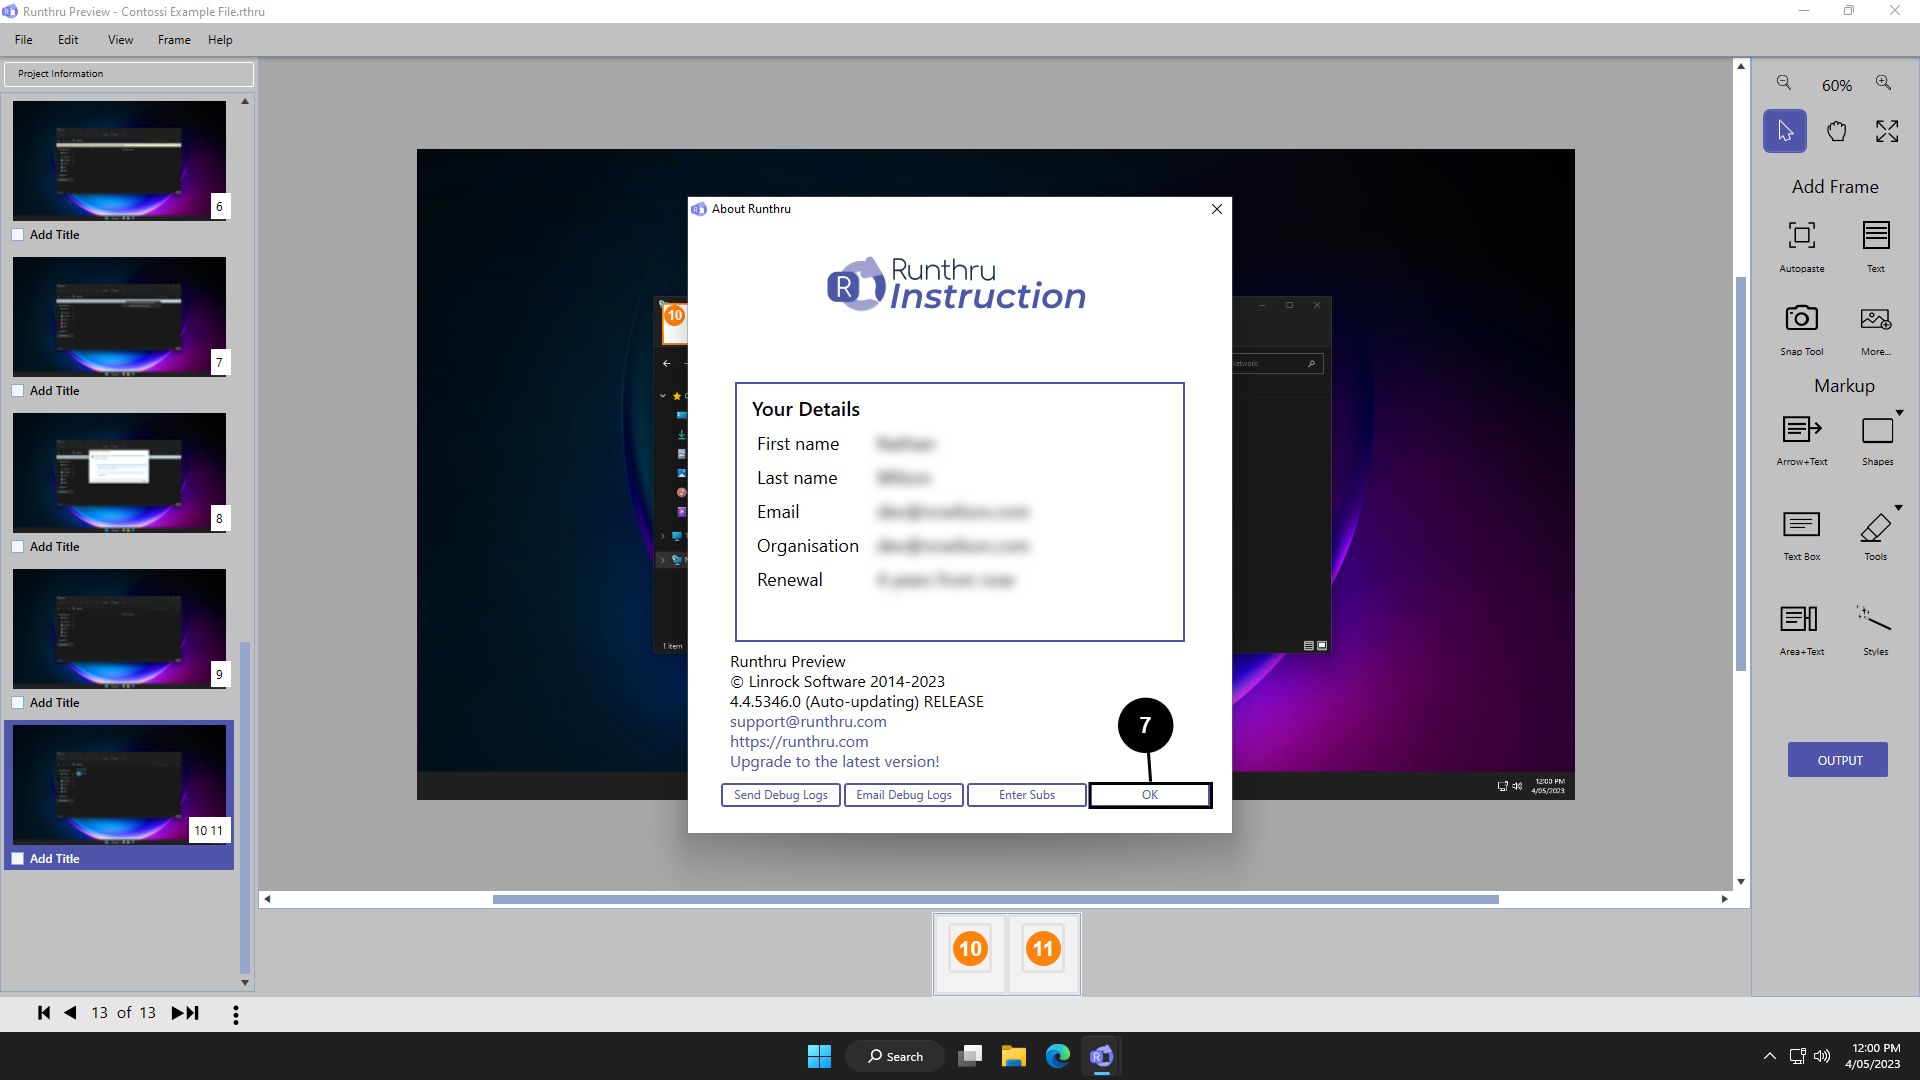The image size is (1920, 1080).
Task: Activate the hand pan tool
Action: 1836,131
